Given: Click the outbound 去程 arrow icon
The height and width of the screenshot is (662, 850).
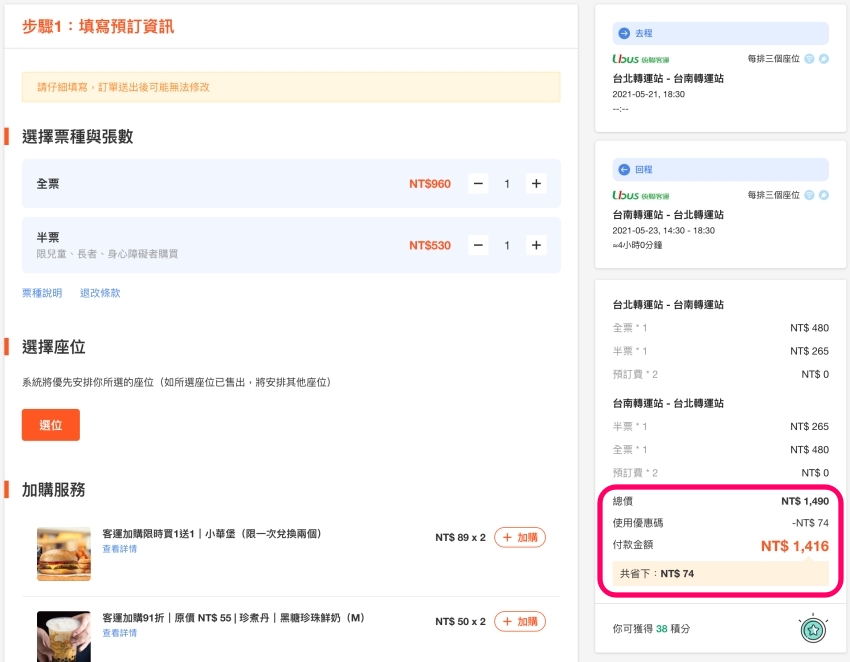Looking at the screenshot, I should [624, 33].
